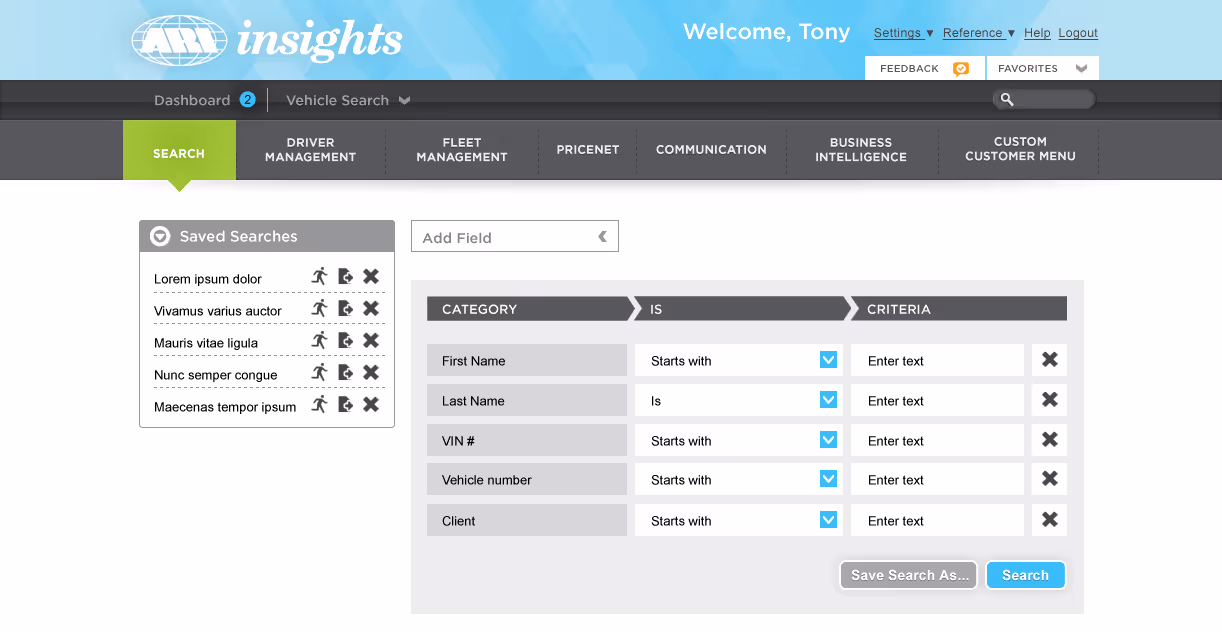Screen dimensions: 1222x632
Task: Click the ARI insights globe logo
Action: click(x=179, y=40)
